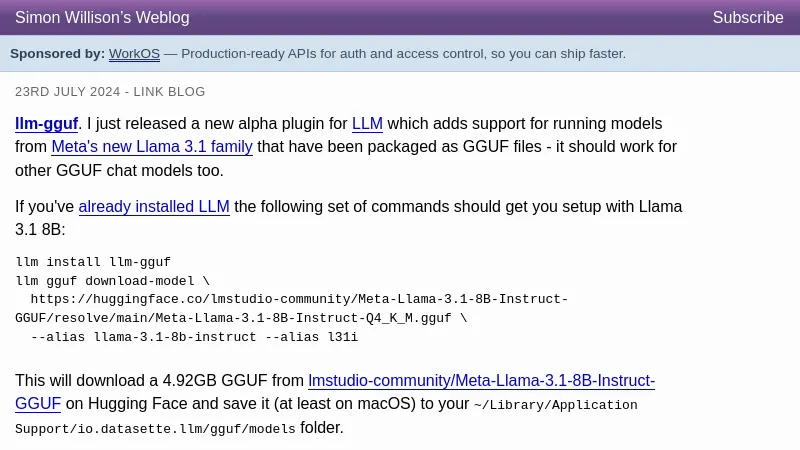Click the Sponsored by label

(57, 54)
